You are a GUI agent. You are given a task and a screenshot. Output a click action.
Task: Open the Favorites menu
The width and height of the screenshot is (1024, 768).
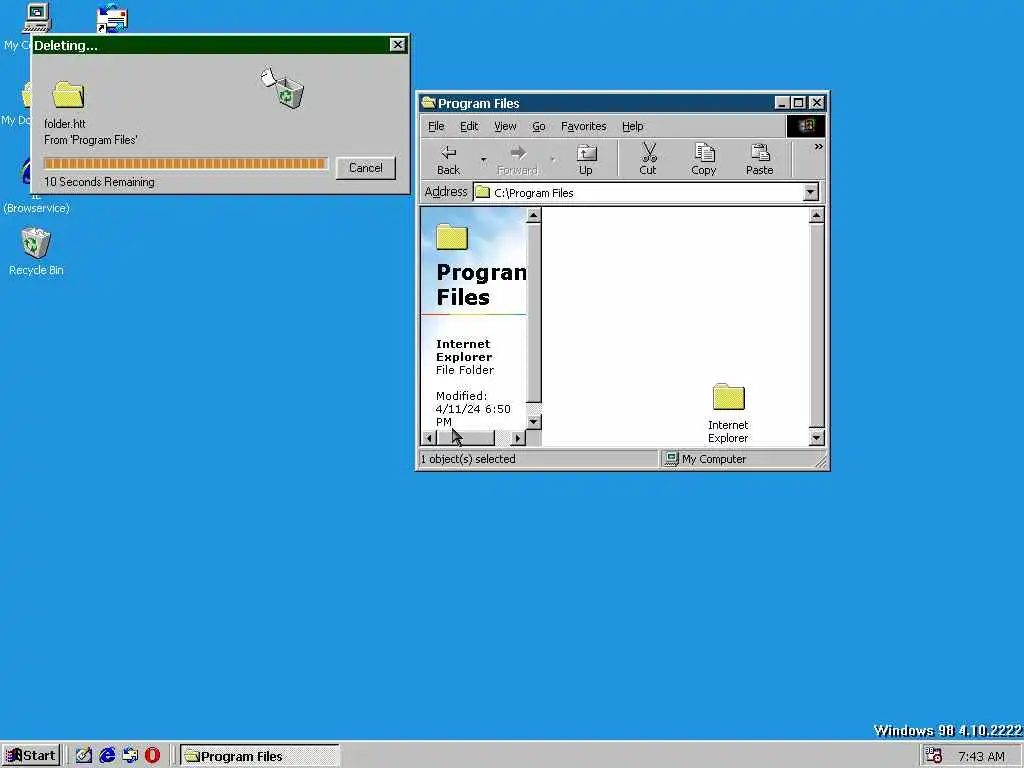583,126
